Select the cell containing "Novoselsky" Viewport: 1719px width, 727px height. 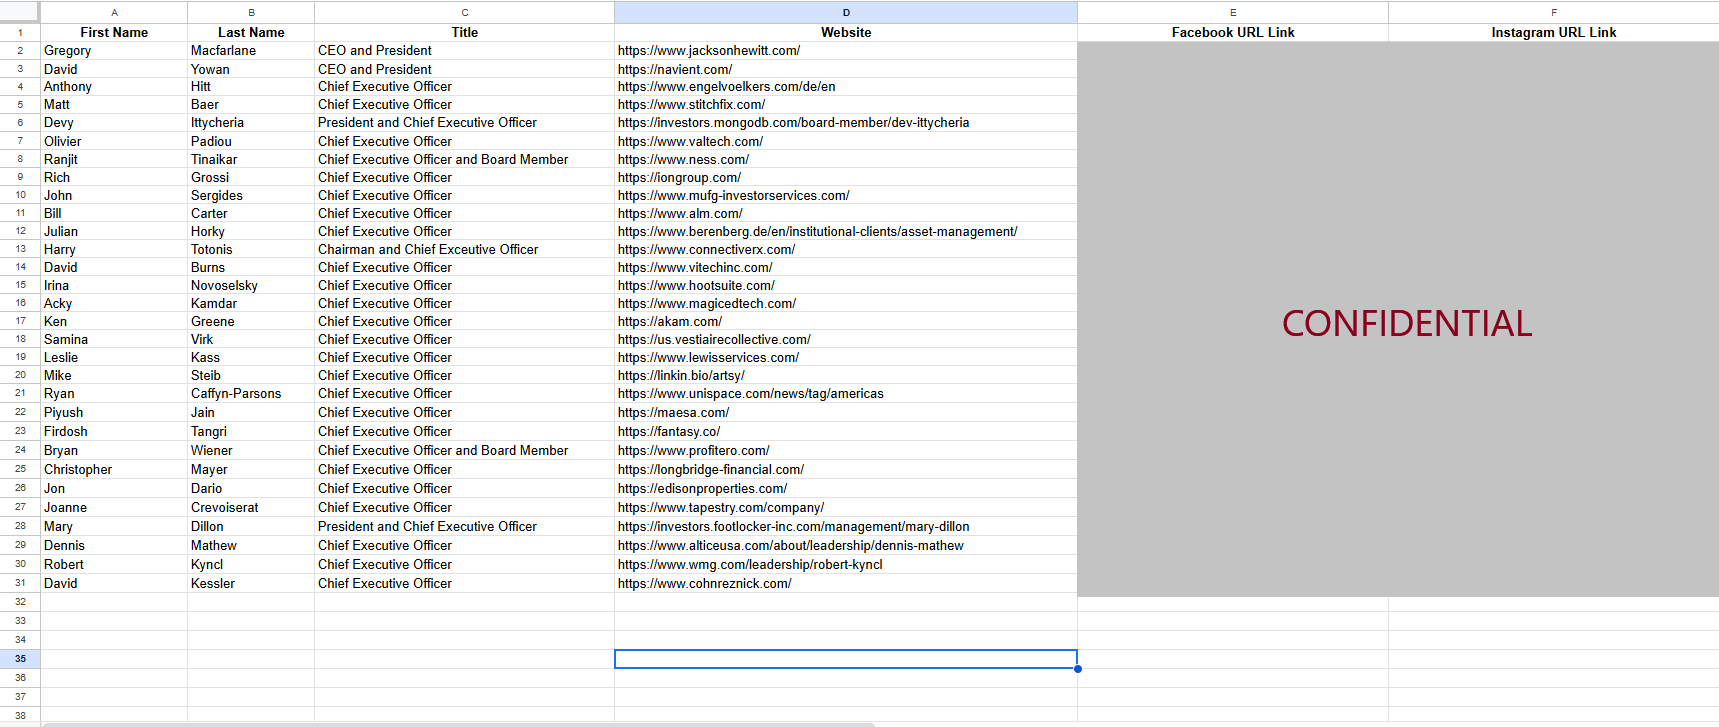(x=251, y=285)
